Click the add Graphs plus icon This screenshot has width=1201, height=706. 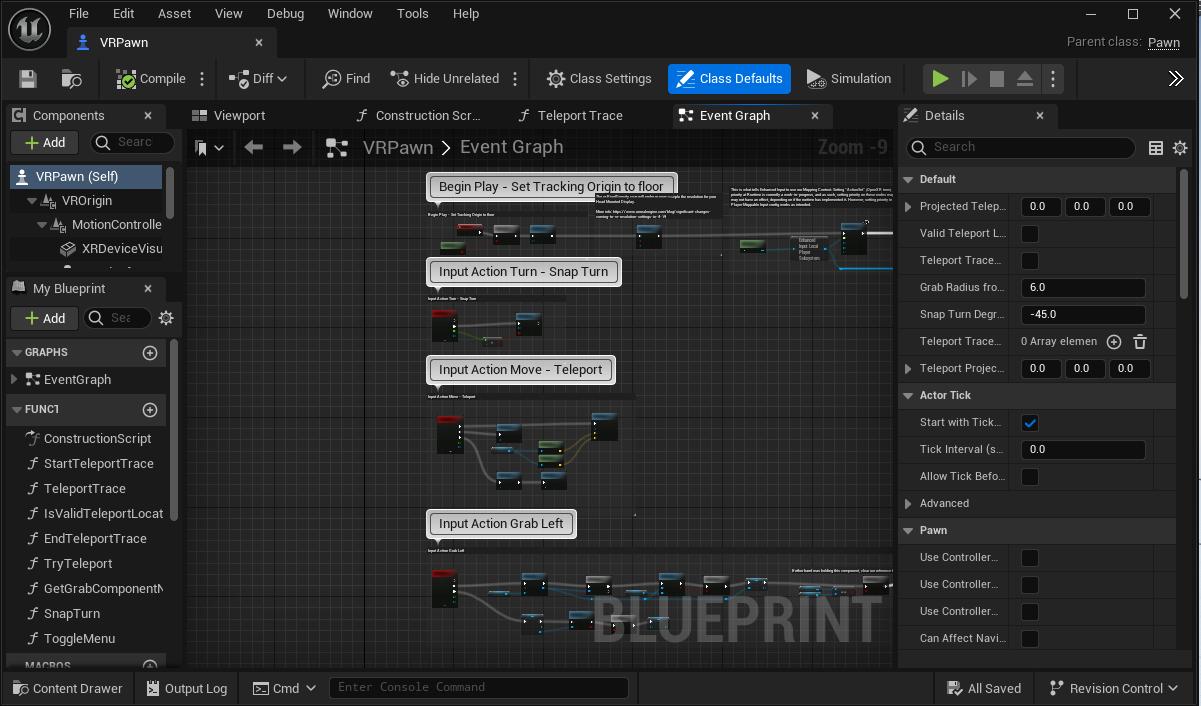(x=150, y=353)
